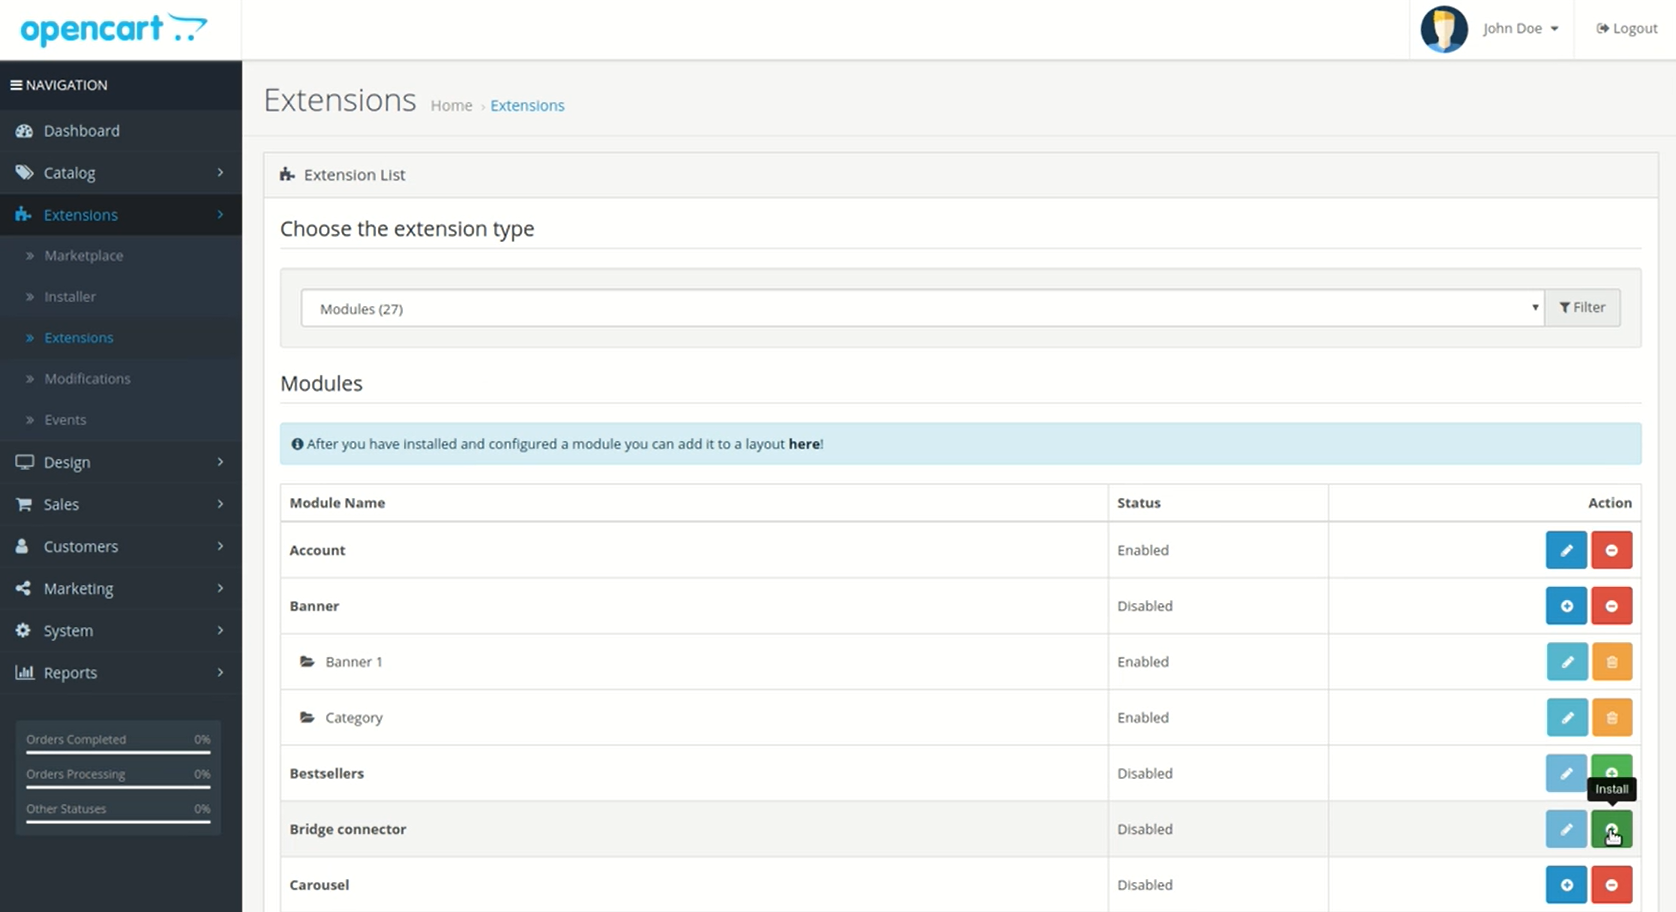This screenshot has width=1676, height=912.
Task: Expand the Catalog sidebar menu
Action: coord(120,173)
